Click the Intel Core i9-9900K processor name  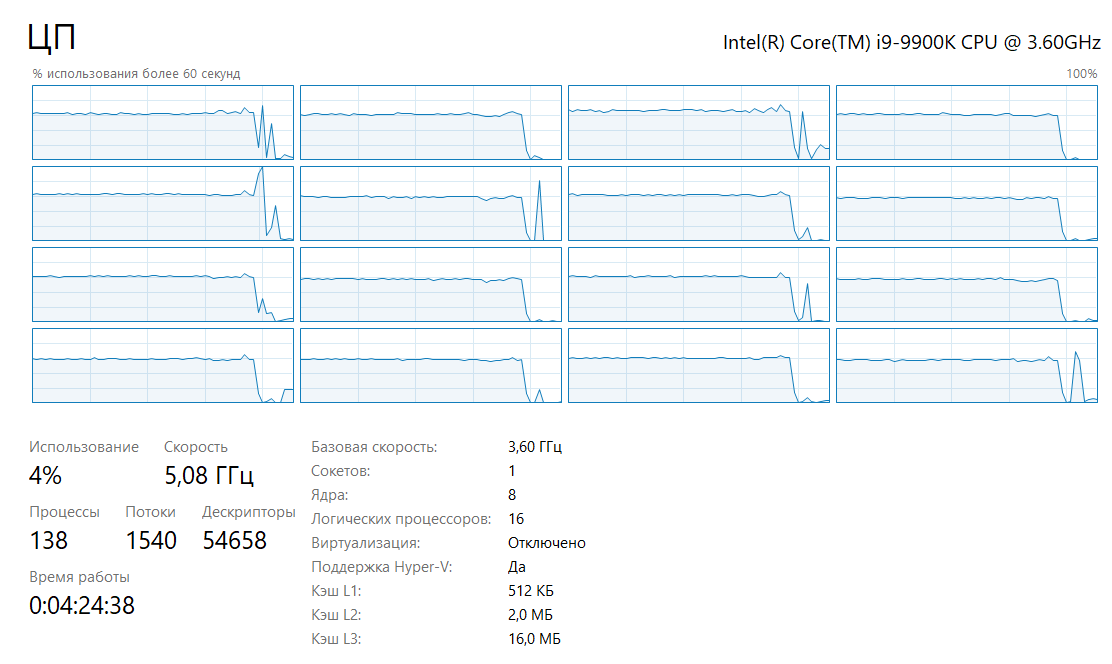coord(911,42)
